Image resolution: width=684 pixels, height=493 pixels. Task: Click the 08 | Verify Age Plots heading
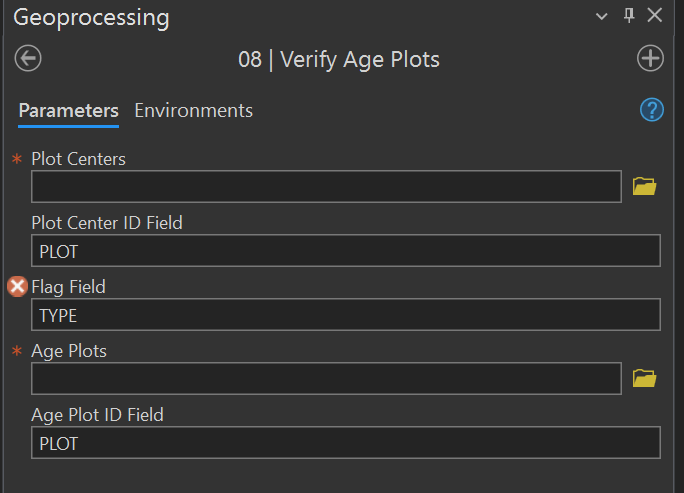pos(339,60)
